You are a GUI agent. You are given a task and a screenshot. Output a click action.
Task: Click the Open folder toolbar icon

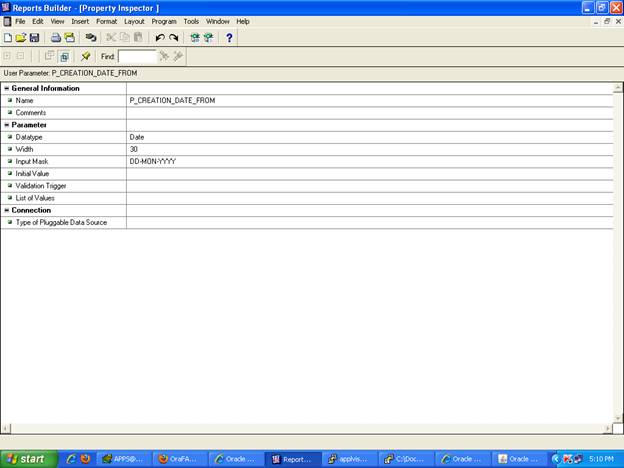click(x=21, y=38)
